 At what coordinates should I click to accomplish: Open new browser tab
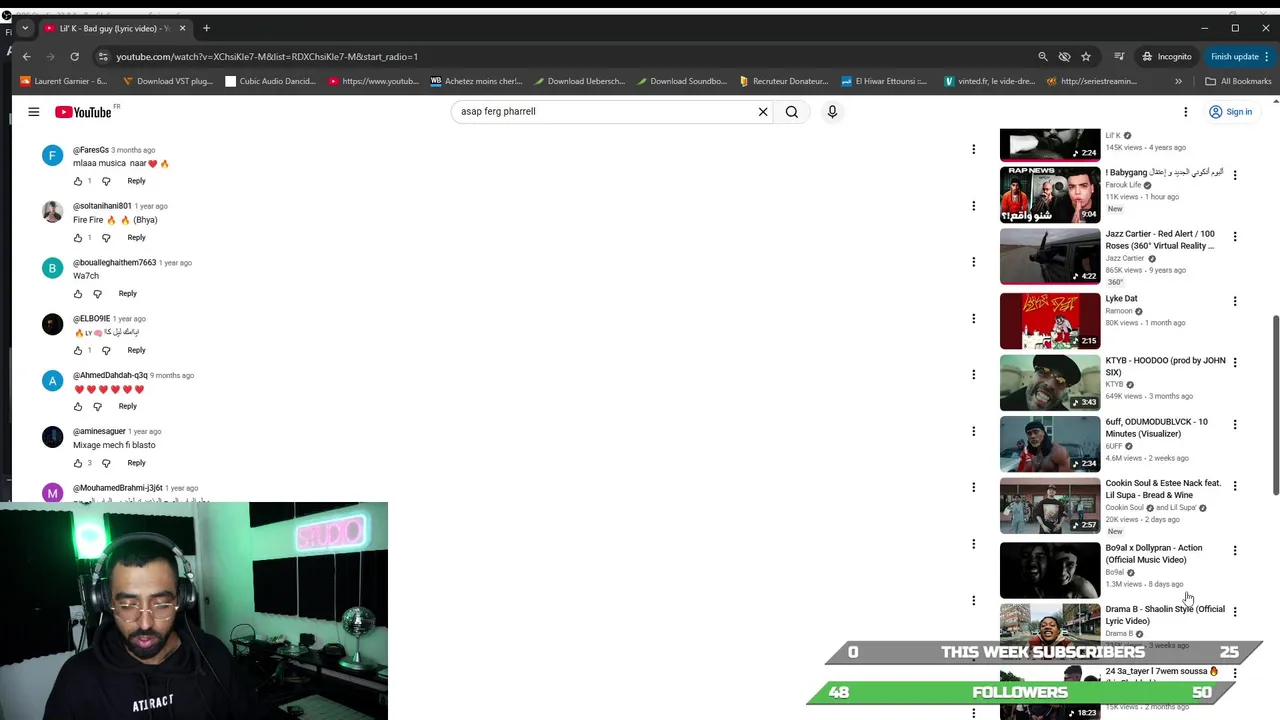(x=206, y=28)
